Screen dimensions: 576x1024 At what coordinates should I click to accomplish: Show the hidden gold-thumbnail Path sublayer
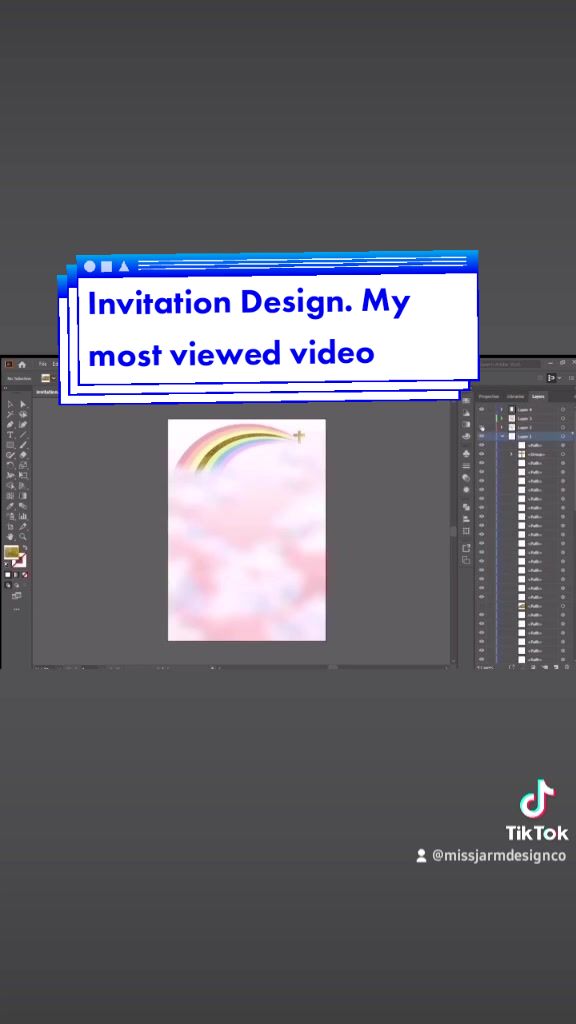coord(482,605)
